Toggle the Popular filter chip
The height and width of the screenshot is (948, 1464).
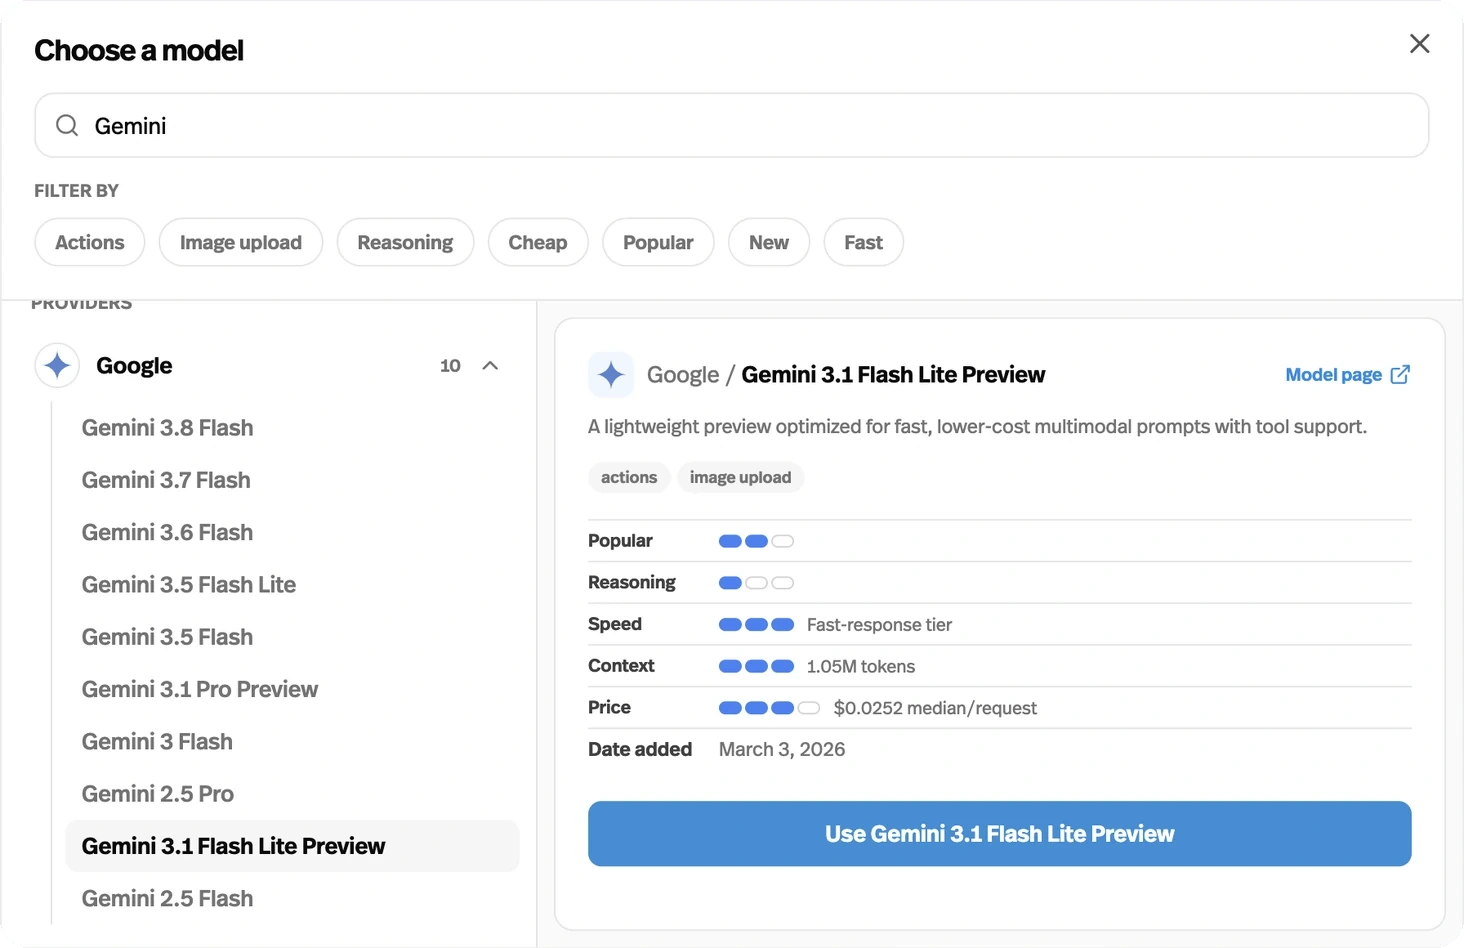658,242
